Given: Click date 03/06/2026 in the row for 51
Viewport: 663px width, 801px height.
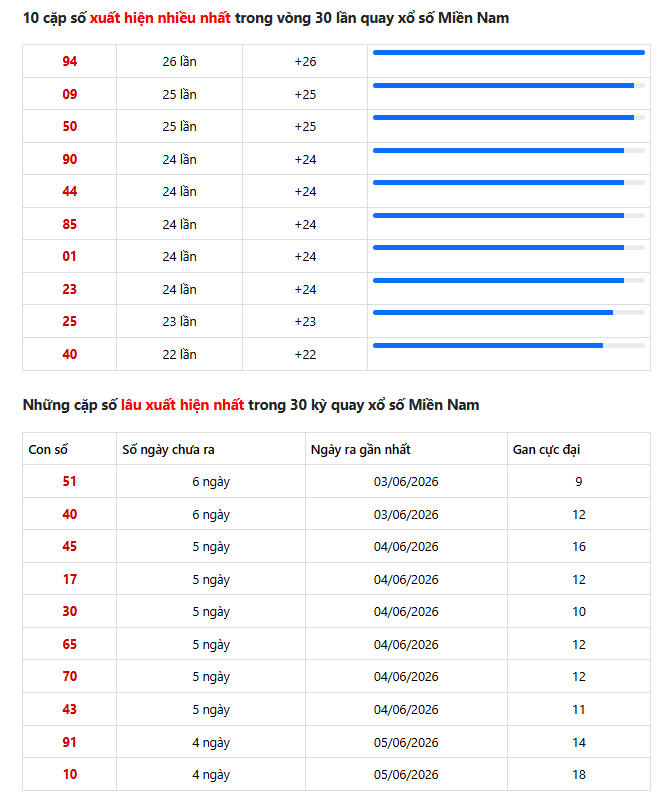Looking at the screenshot, I should [x=406, y=481].
